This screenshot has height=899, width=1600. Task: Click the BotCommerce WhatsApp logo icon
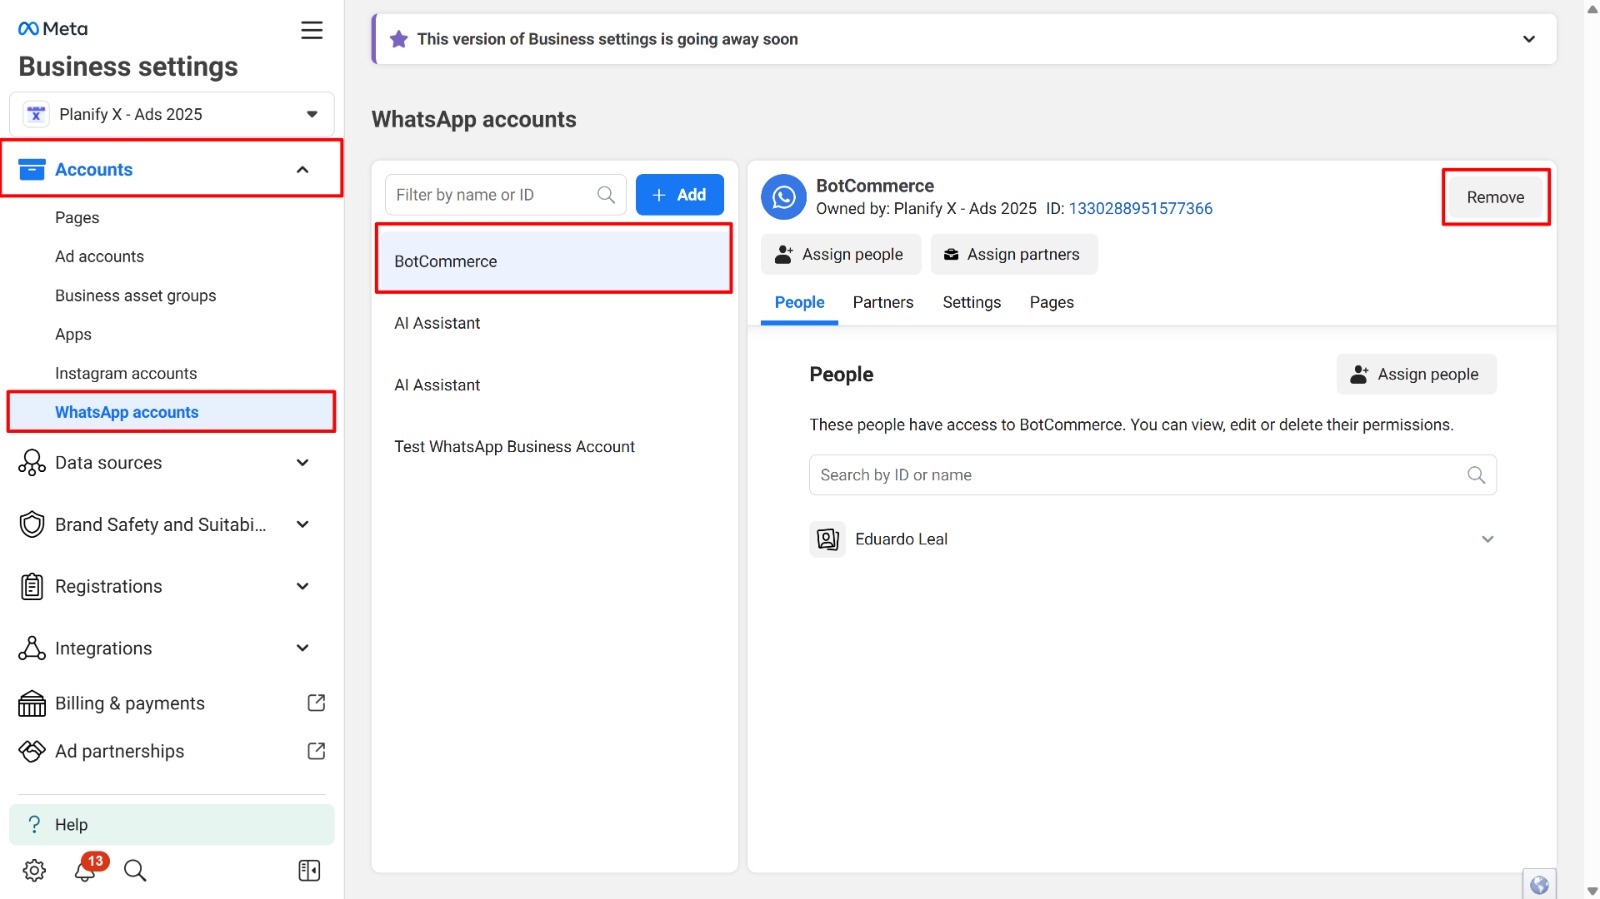pyautogui.click(x=784, y=197)
